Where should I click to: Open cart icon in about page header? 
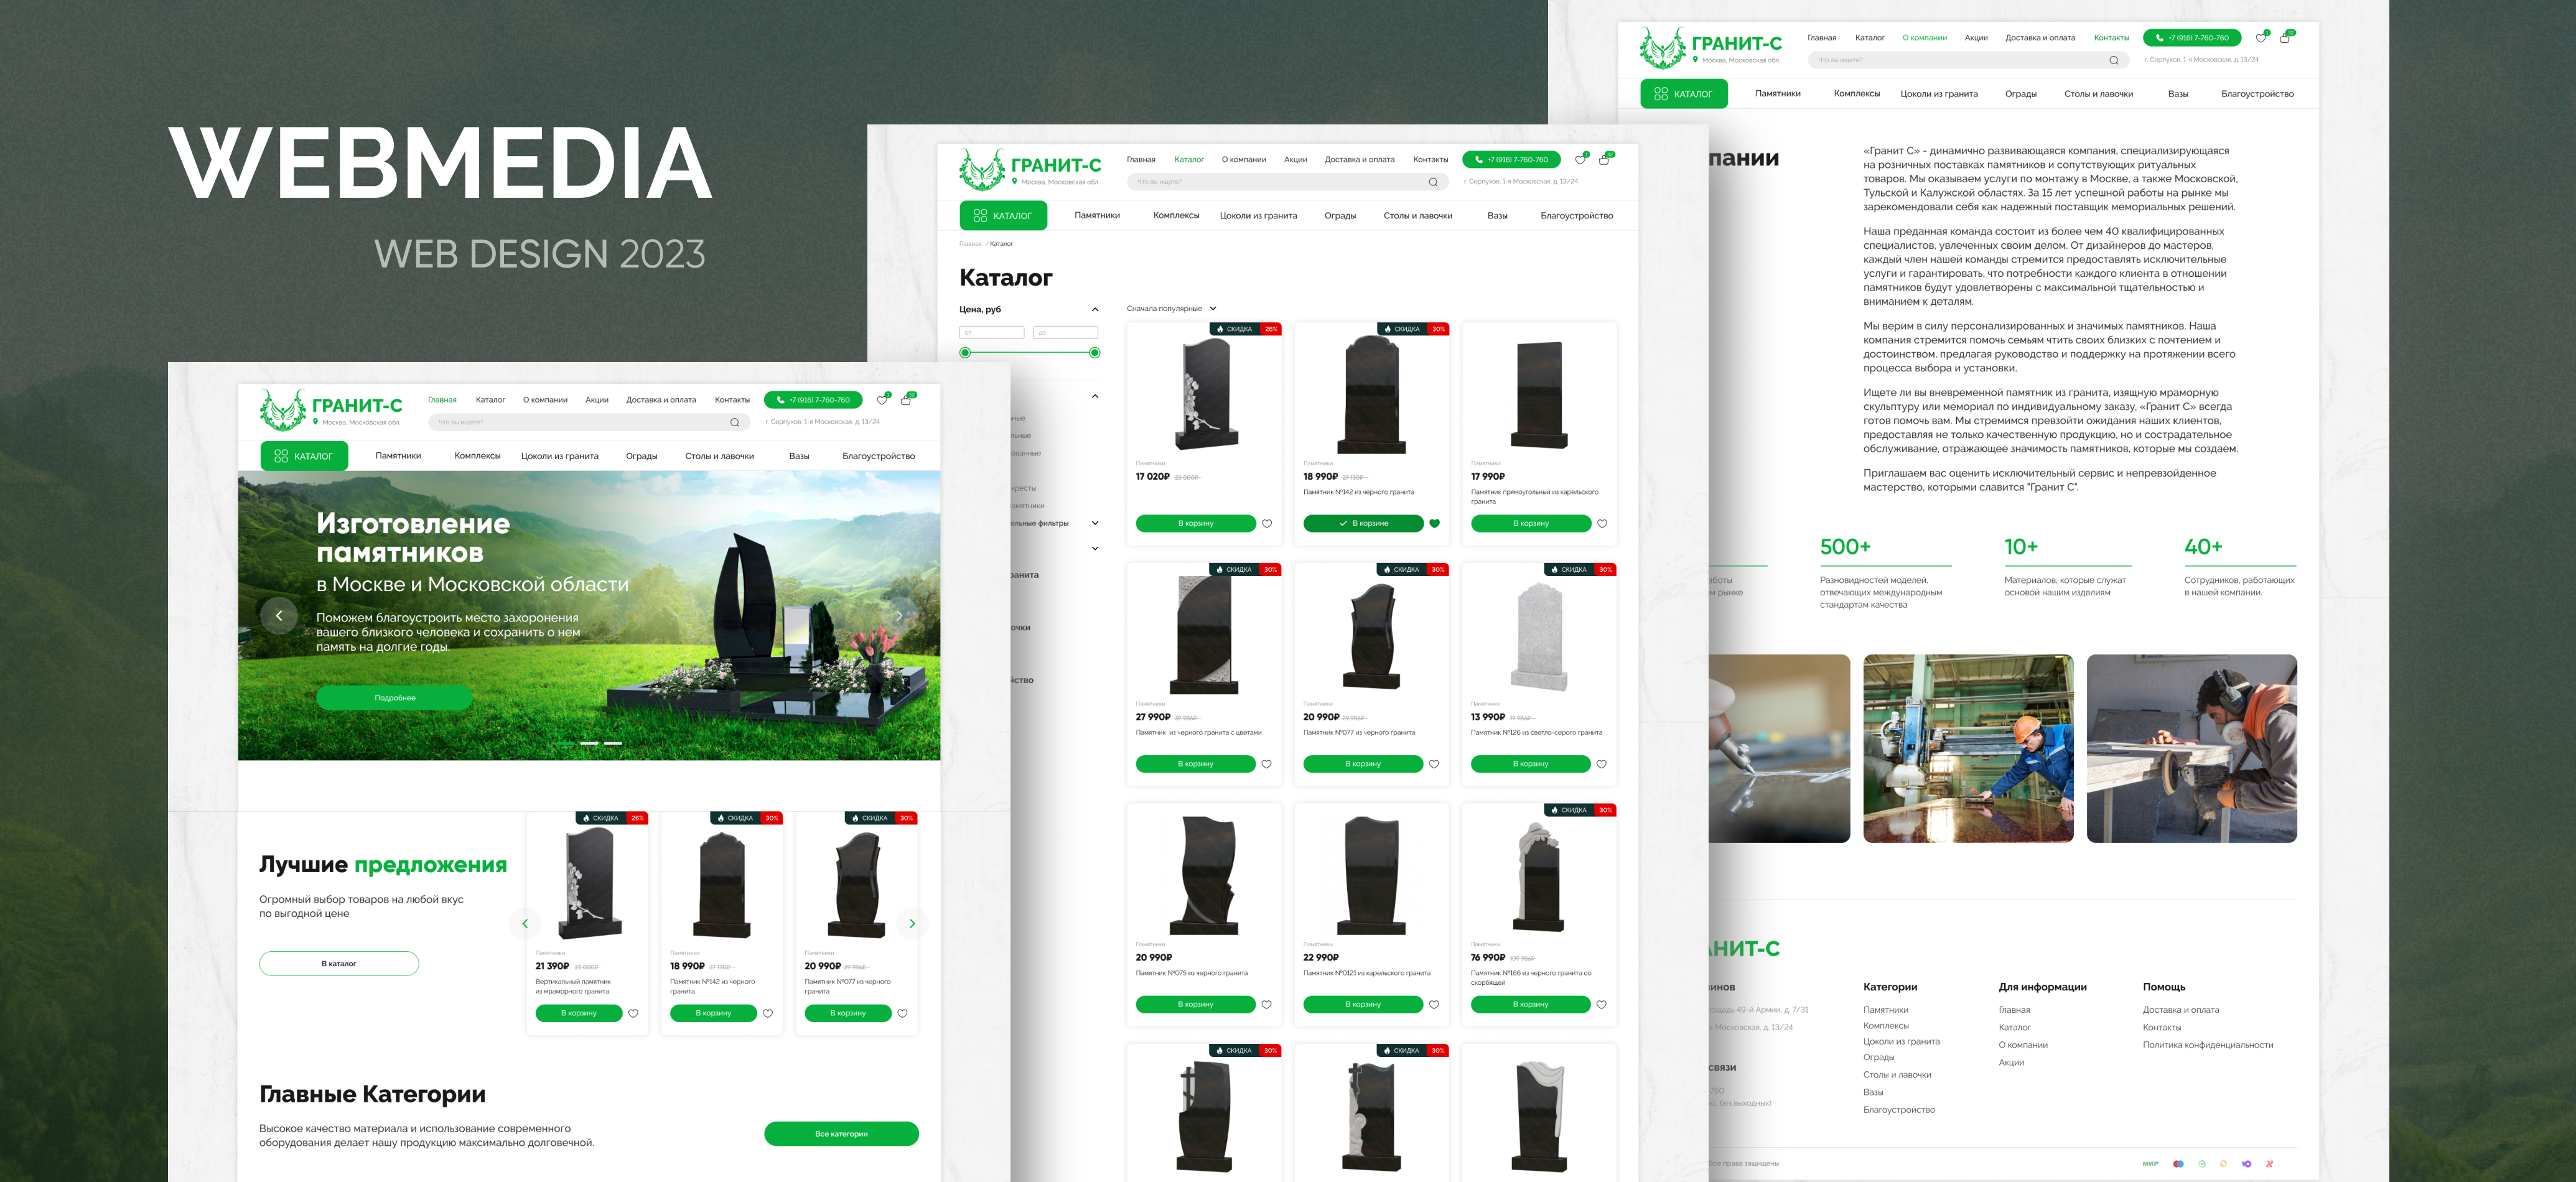pyautogui.click(x=2285, y=38)
